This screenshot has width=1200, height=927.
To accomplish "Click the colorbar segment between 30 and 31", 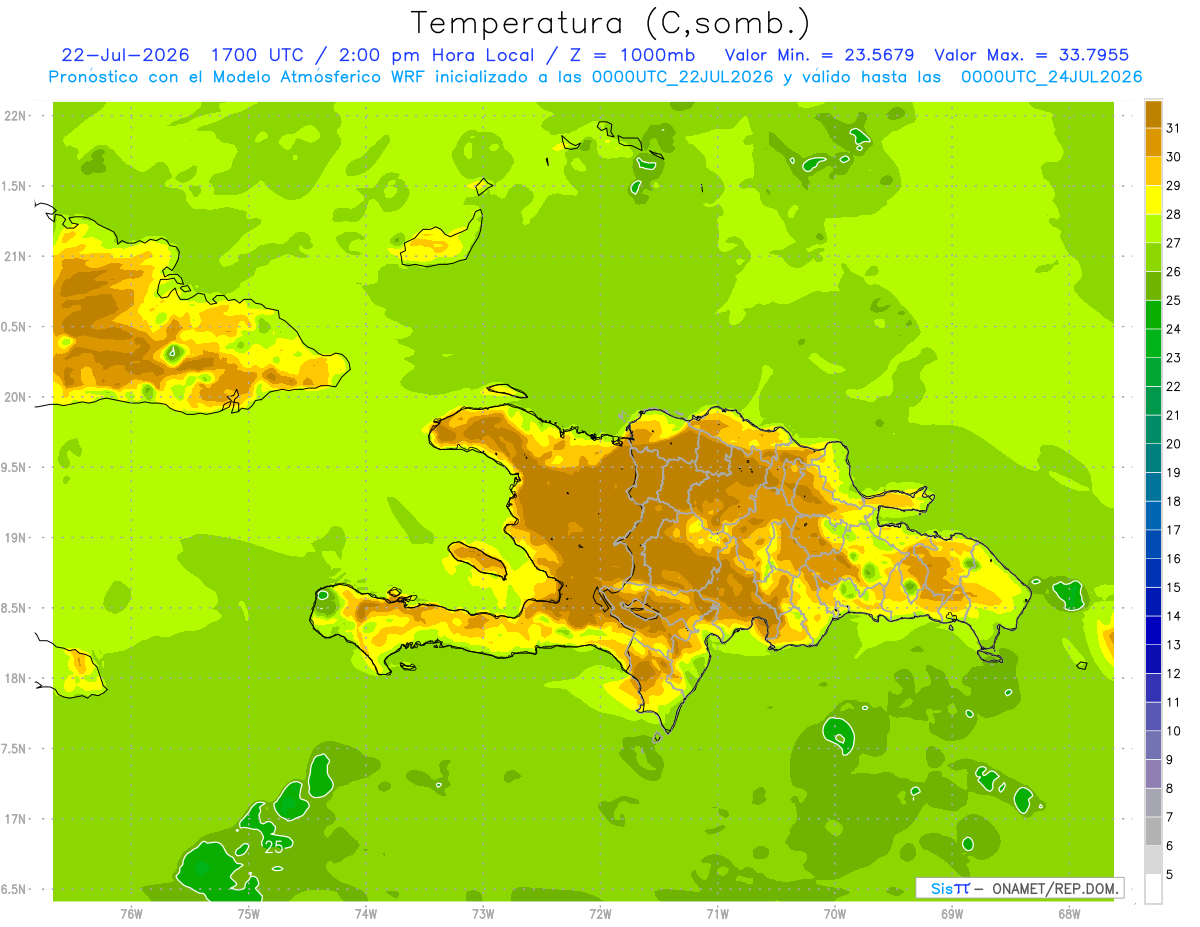I will (1152, 142).
